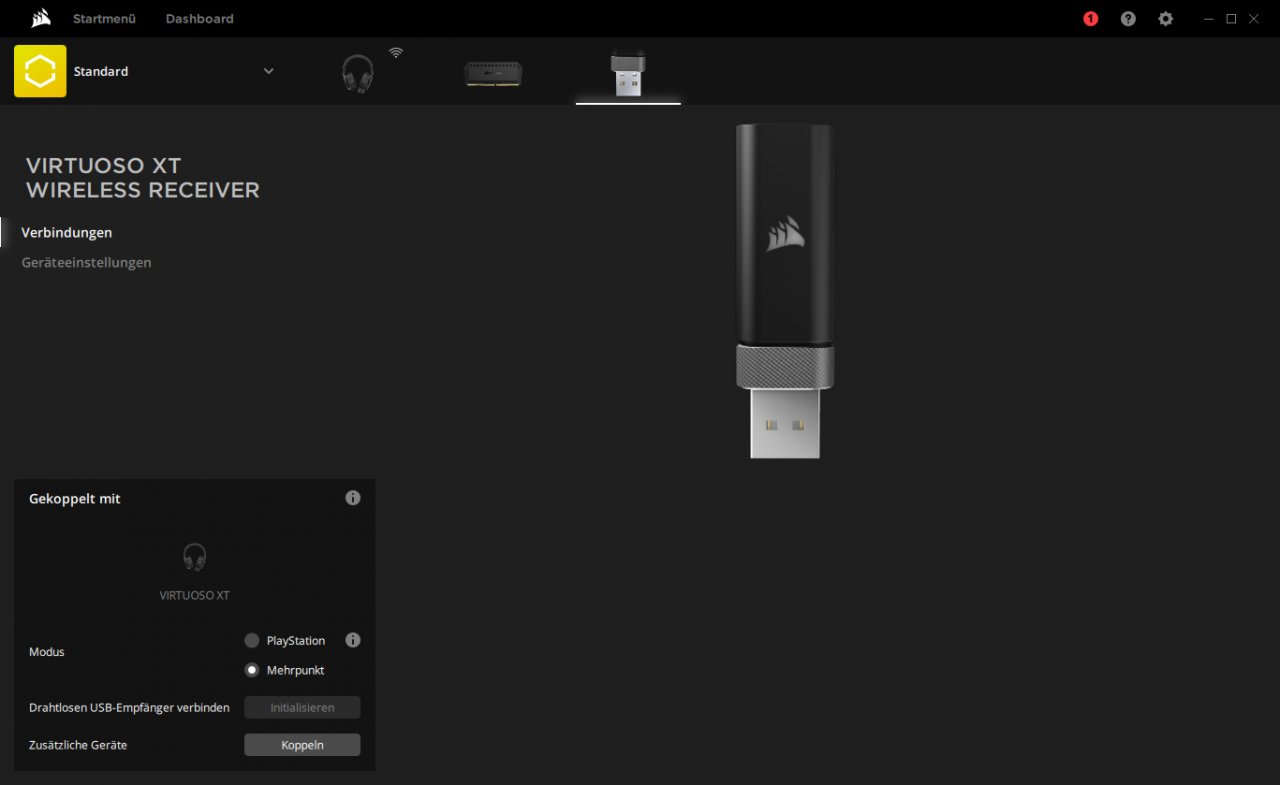1280x785 pixels.
Task: Click VIRTUOSO XT WIRELESS RECEIVER heading
Action: (142, 178)
